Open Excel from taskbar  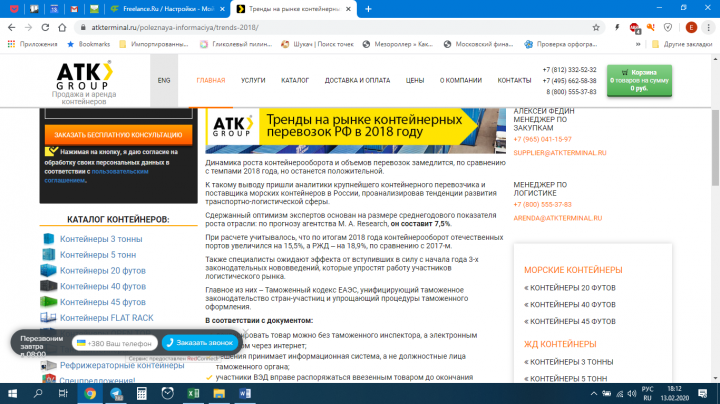[x=193, y=393]
